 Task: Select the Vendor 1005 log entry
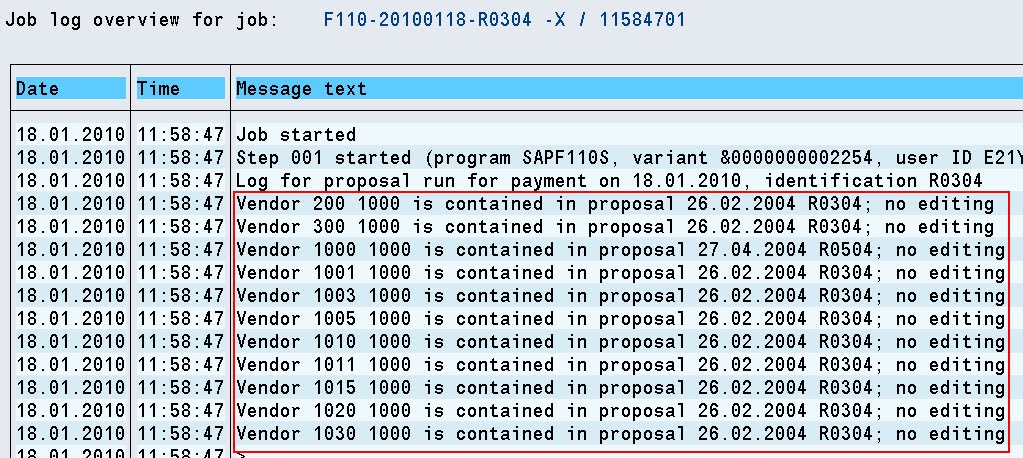click(x=620, y=319)
